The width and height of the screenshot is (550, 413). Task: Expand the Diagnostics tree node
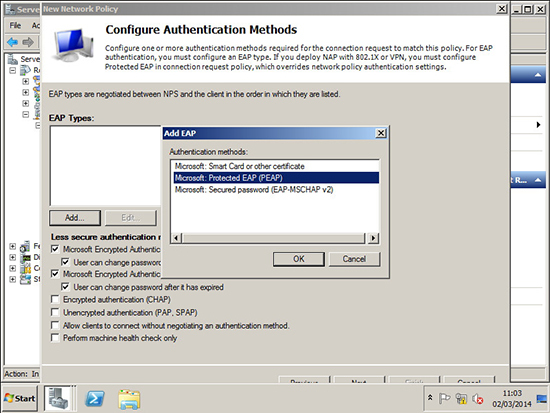point(13,257)
